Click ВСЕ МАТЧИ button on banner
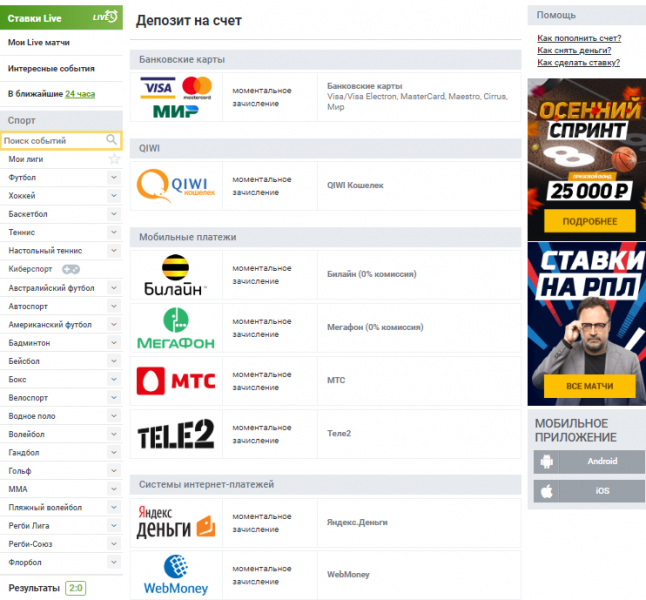Viewport: 646px width, 600px height. [x=590, y=386]
